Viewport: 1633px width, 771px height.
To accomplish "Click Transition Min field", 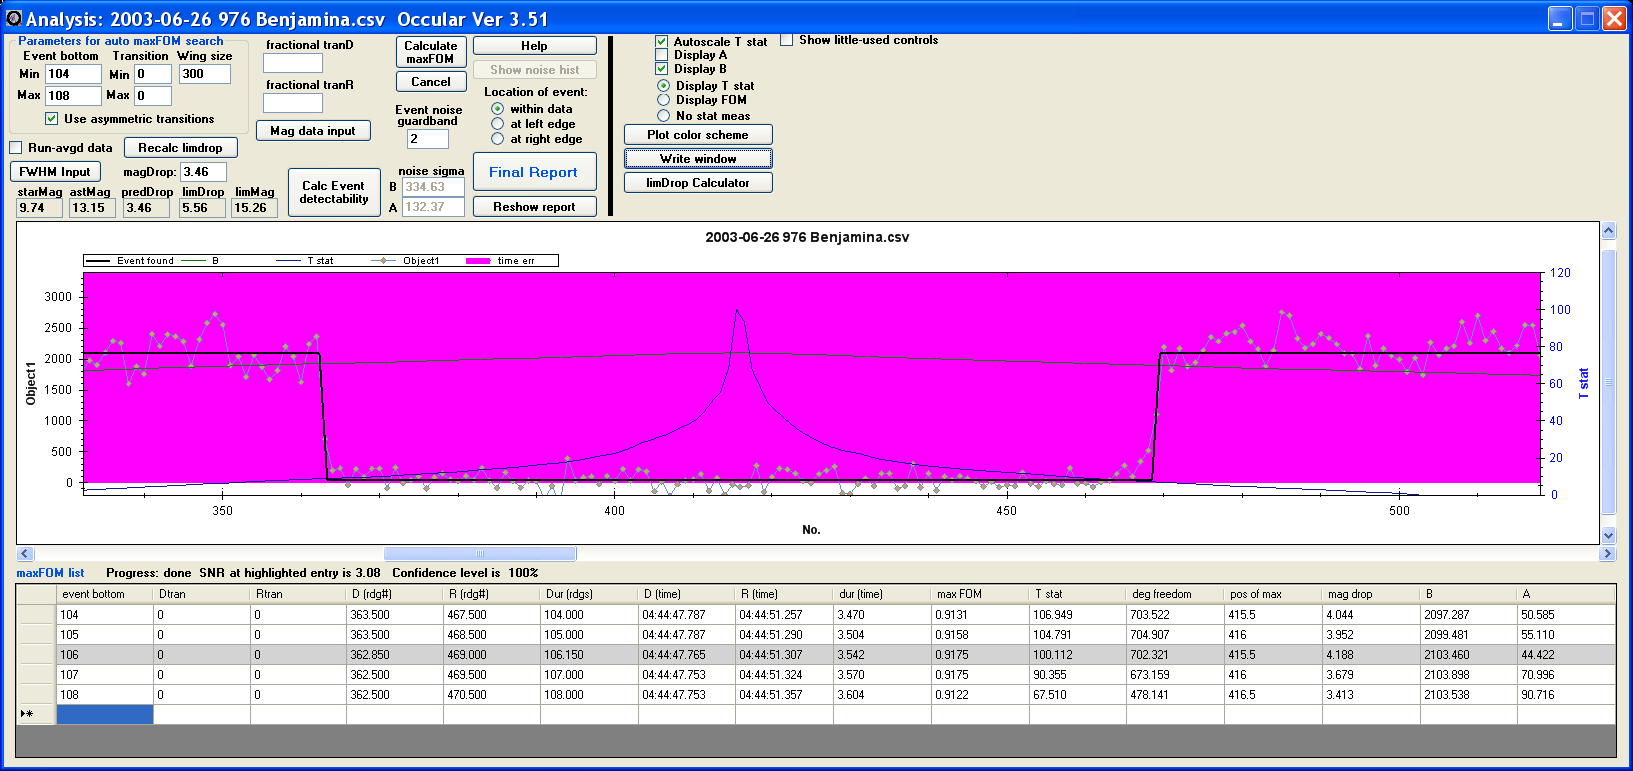I will (x=152, y=74).
